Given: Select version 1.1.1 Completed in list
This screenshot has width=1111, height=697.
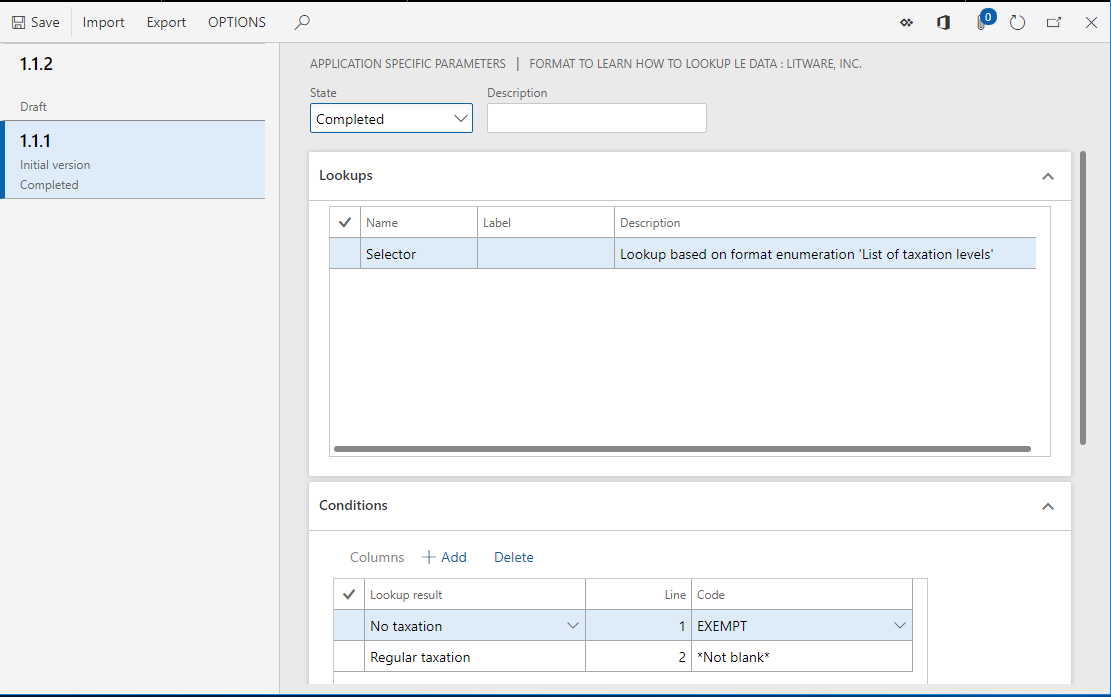Looking at the screenshot, I should point(133,159).
